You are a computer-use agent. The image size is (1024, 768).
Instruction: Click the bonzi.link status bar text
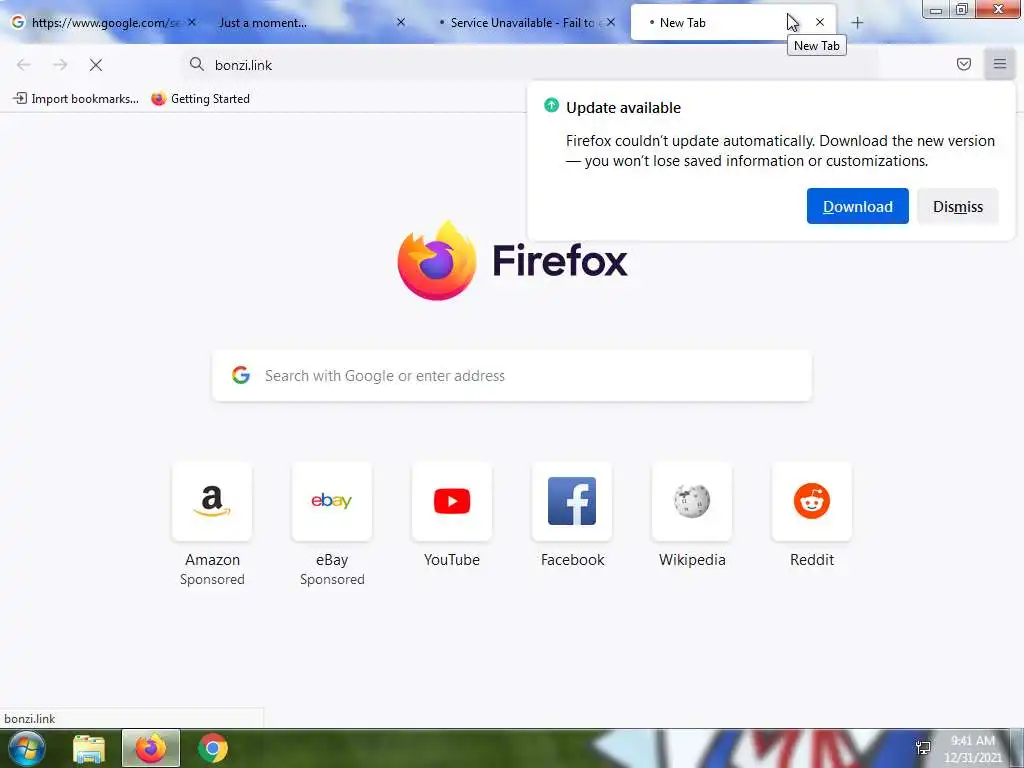(x=29, y=718)
